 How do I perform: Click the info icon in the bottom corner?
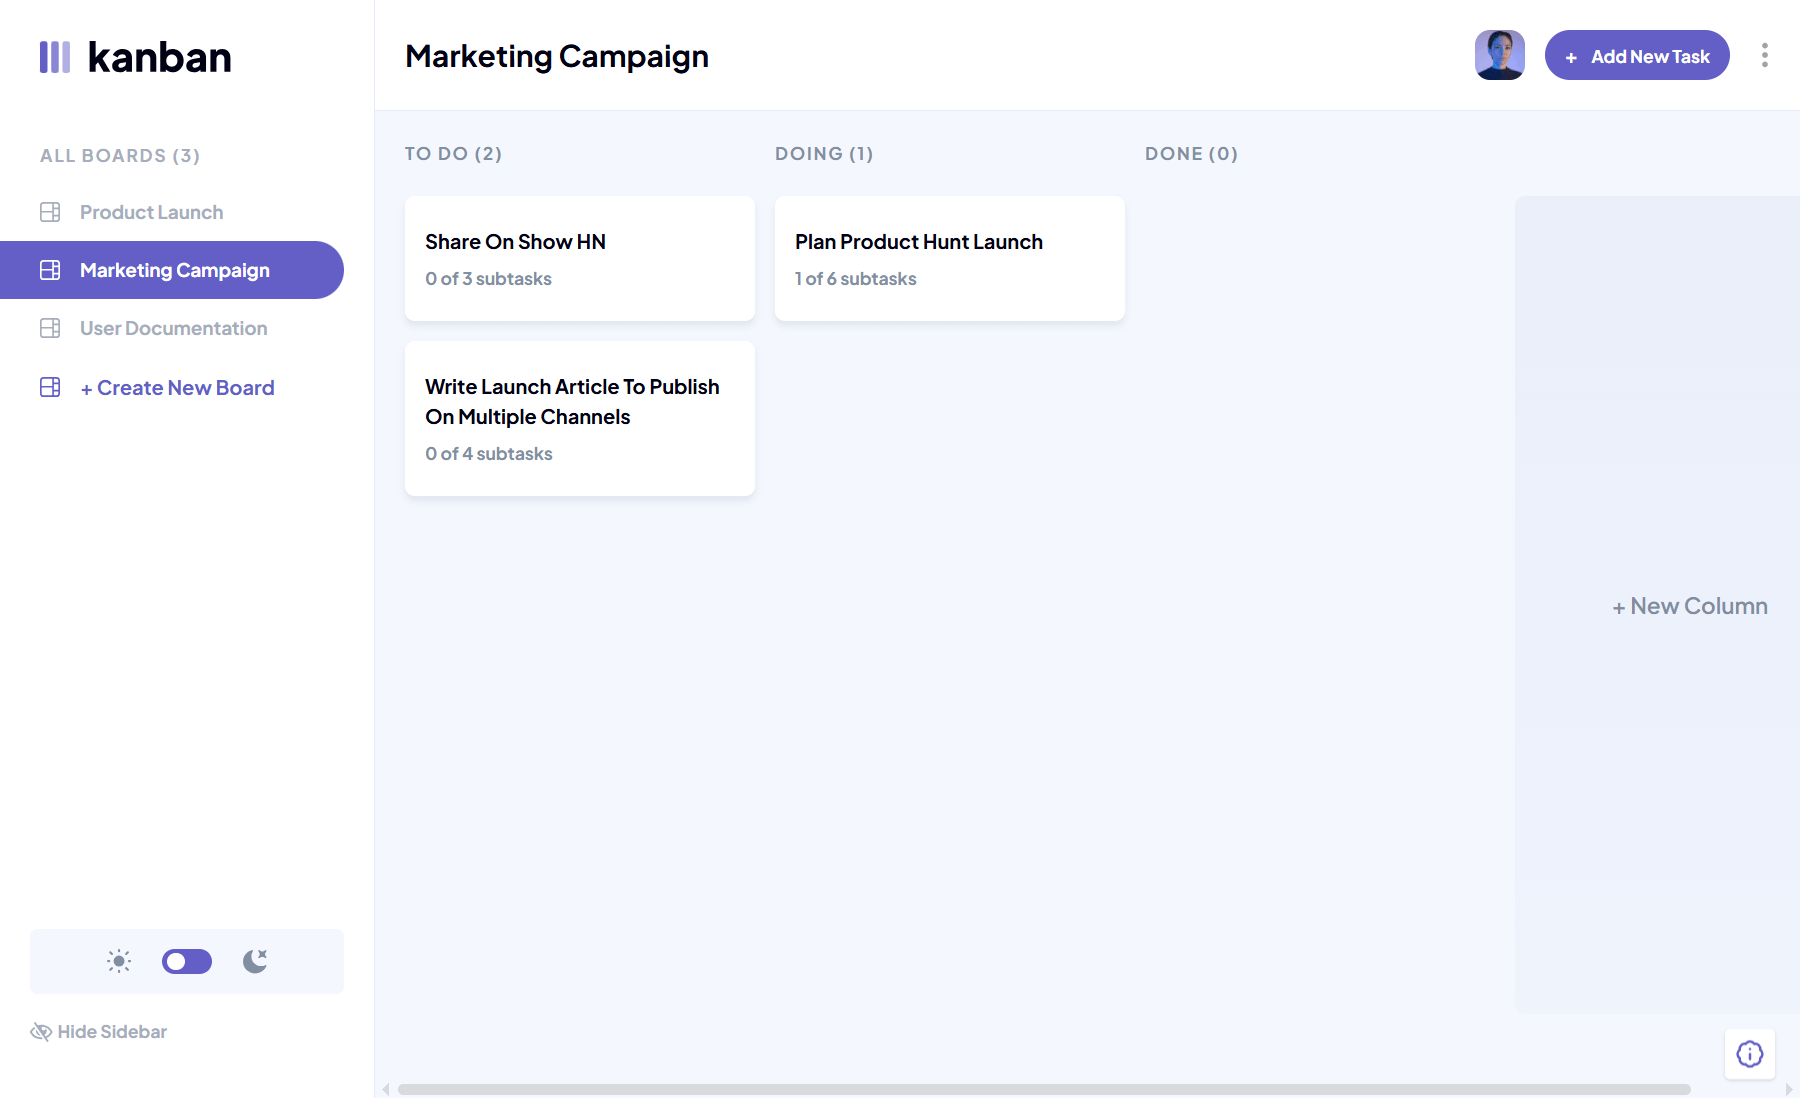1748,1054
